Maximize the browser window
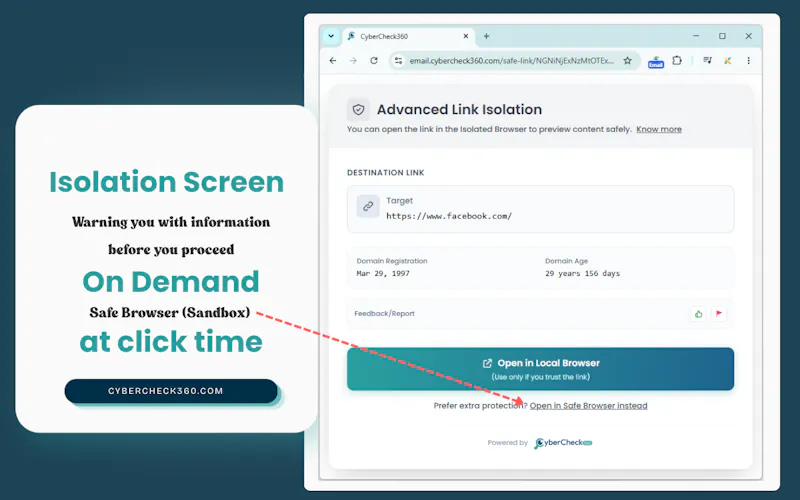The height and width of the screenshot is (500, 800). point(722,36)
